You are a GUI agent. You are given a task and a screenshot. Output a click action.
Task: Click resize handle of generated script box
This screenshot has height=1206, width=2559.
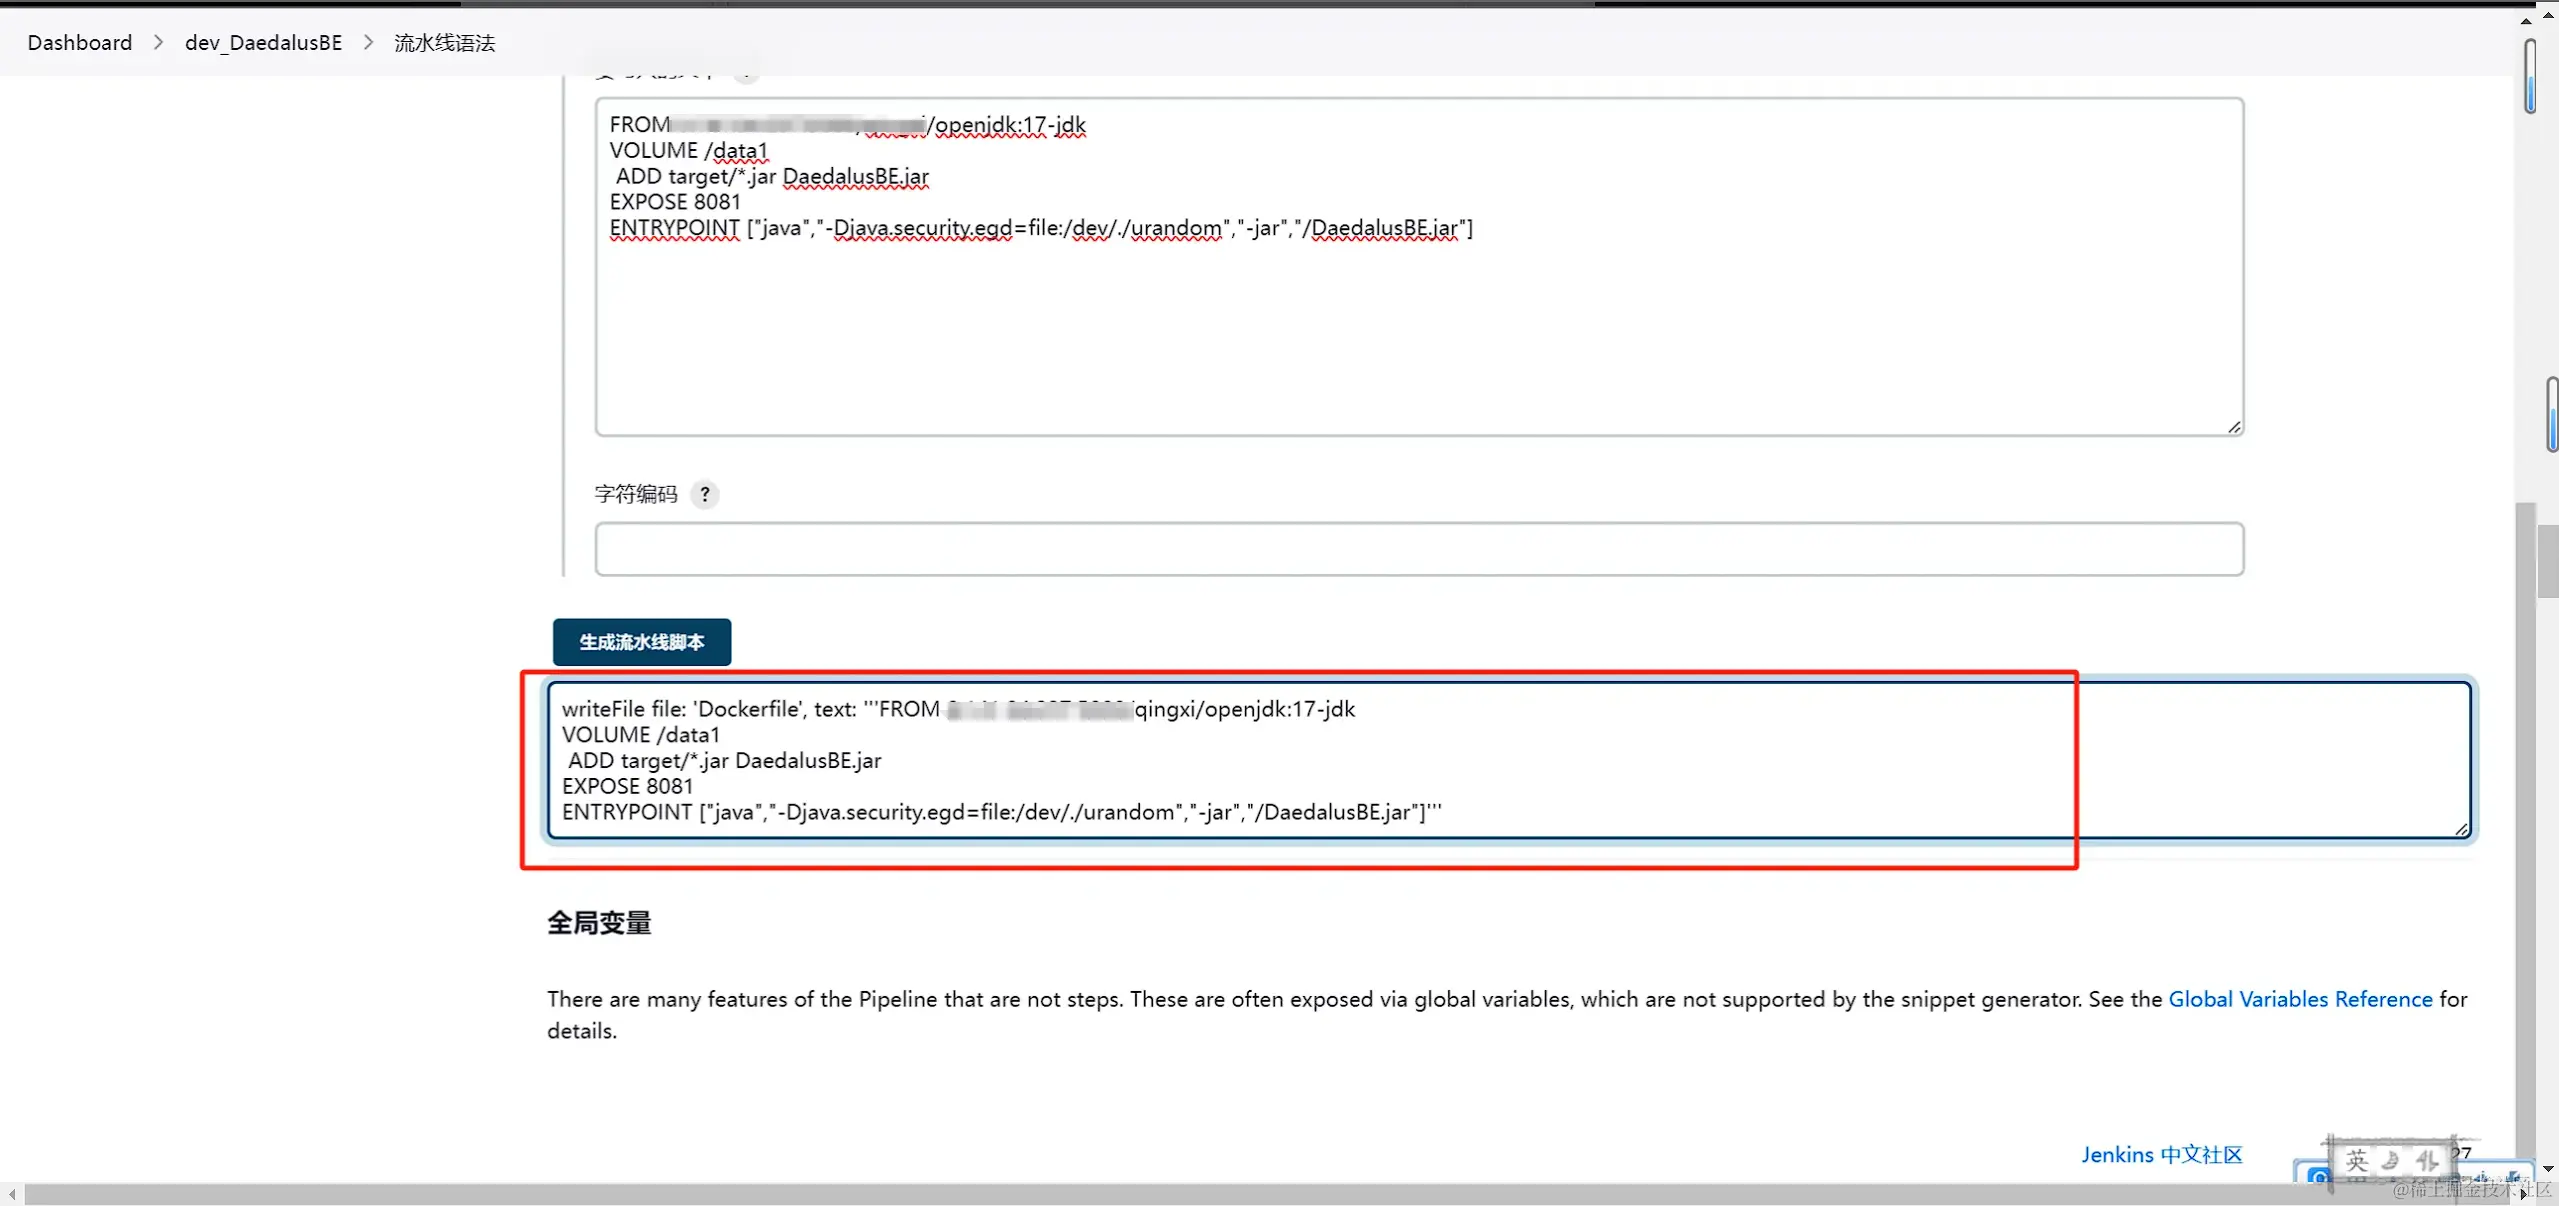tap(2461, 829)
